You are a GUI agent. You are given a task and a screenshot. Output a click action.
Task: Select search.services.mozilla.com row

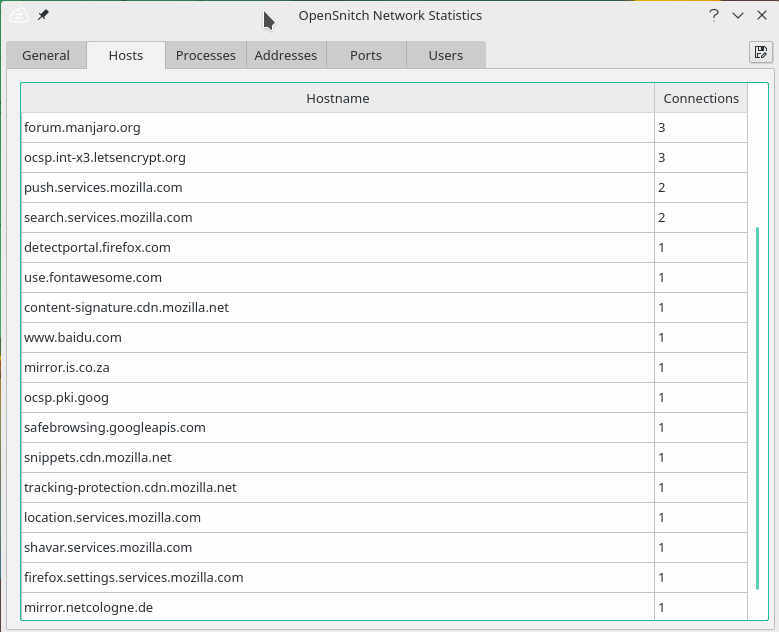tap(384, 218)
